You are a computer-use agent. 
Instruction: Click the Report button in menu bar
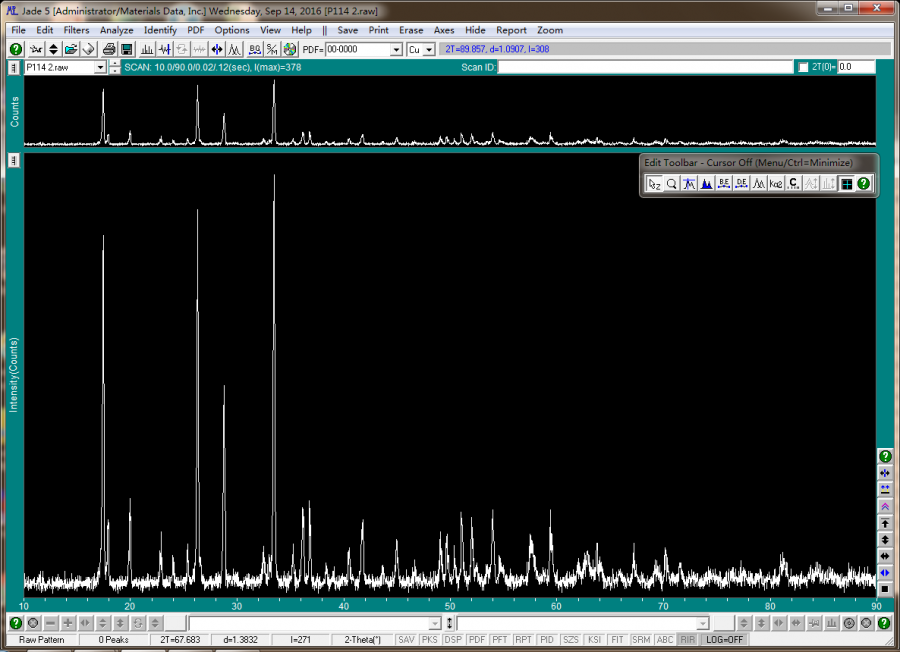[511, 30]
